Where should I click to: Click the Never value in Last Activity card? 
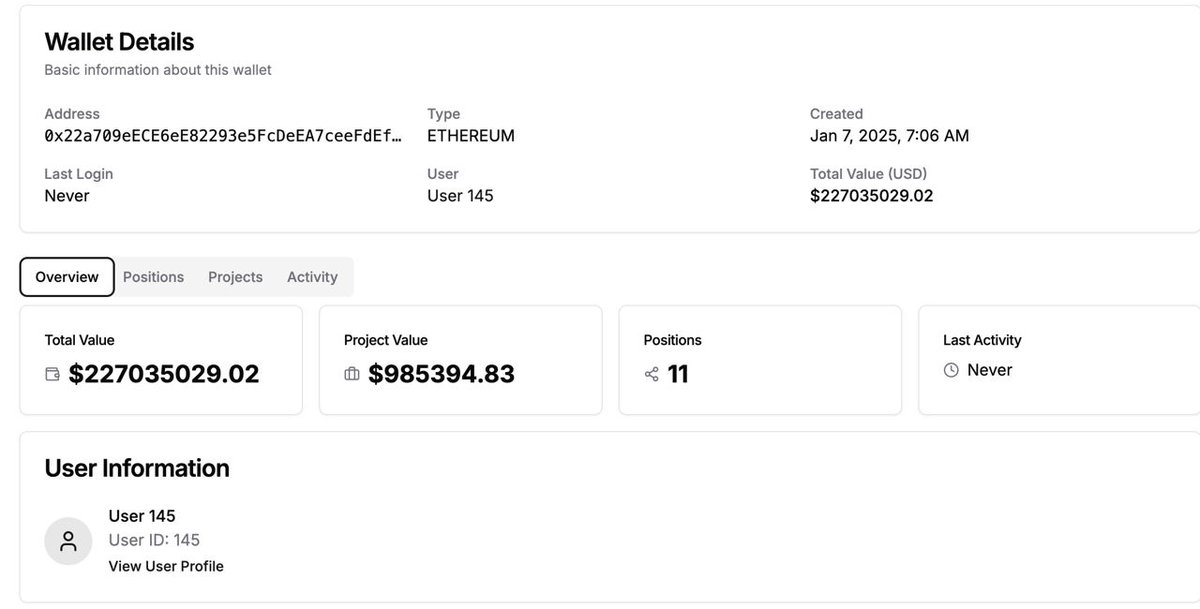tap(990, 370)
